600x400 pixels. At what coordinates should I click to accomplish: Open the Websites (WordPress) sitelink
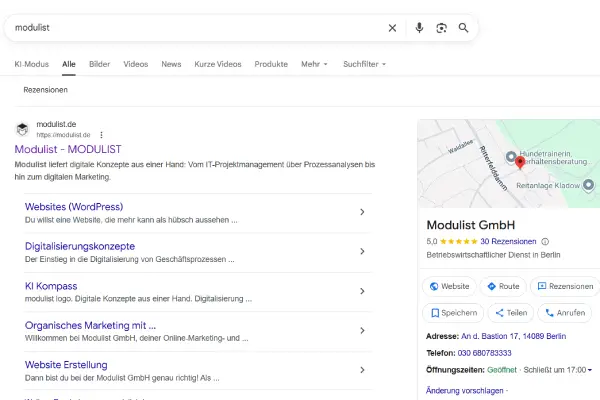(x=74, y=207)
